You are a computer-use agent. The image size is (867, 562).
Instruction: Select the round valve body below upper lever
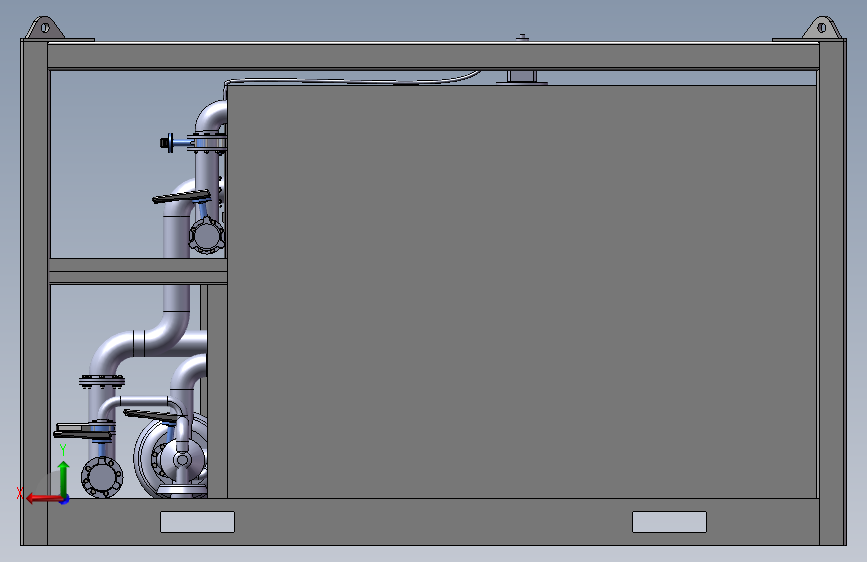[207, 235]
